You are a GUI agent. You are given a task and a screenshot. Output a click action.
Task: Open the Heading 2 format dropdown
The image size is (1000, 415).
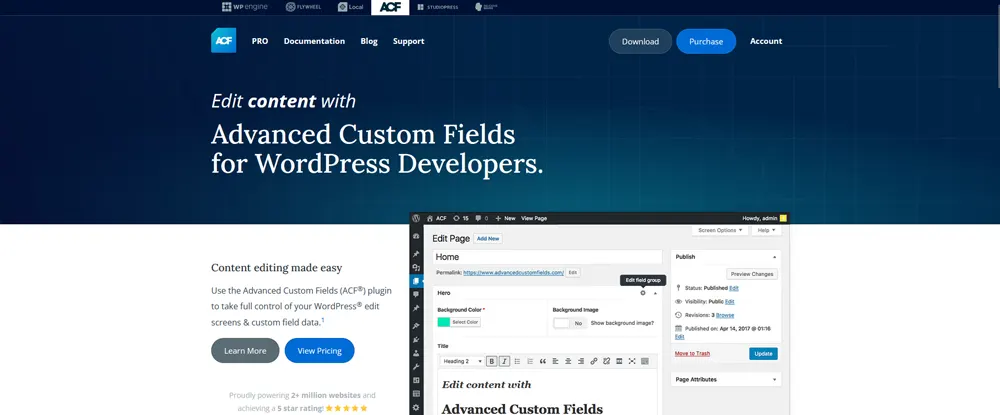(463, 361)
